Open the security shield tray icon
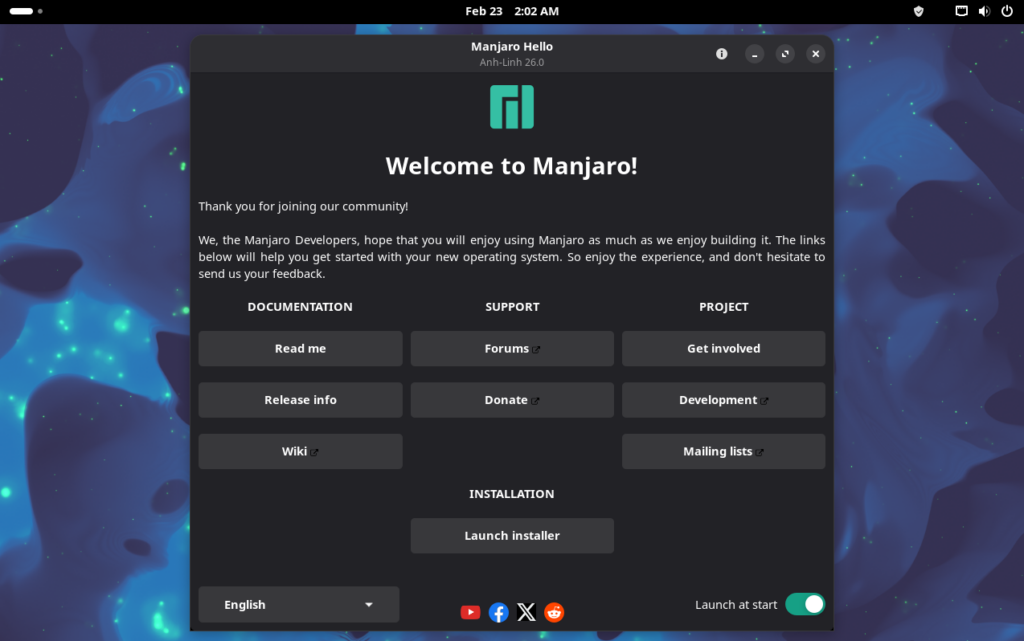The height and width of the screenshot is (641, 1024). tap(918, 11)
